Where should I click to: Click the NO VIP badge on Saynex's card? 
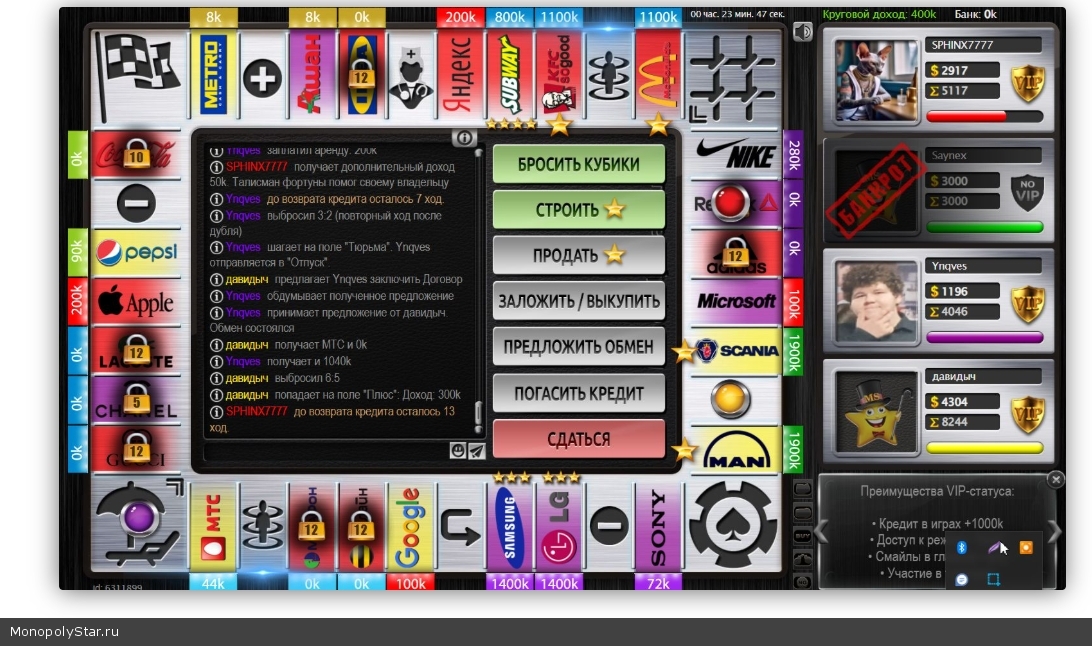click(1028, 192)
